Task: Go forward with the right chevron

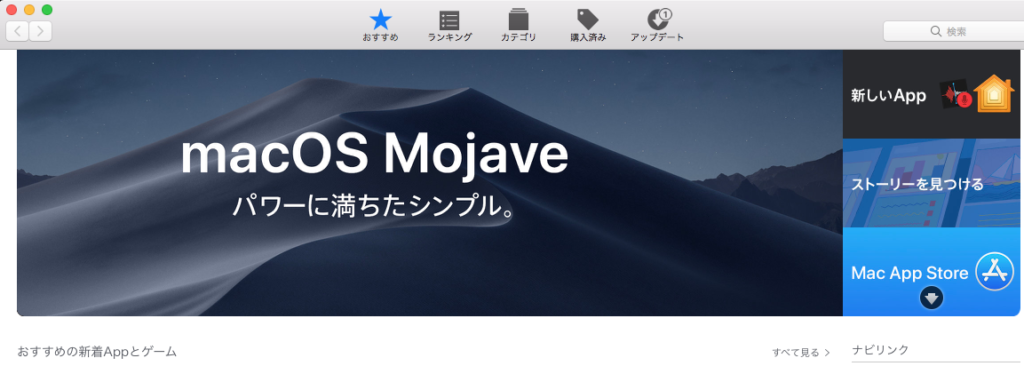Action: pos(40,31)
